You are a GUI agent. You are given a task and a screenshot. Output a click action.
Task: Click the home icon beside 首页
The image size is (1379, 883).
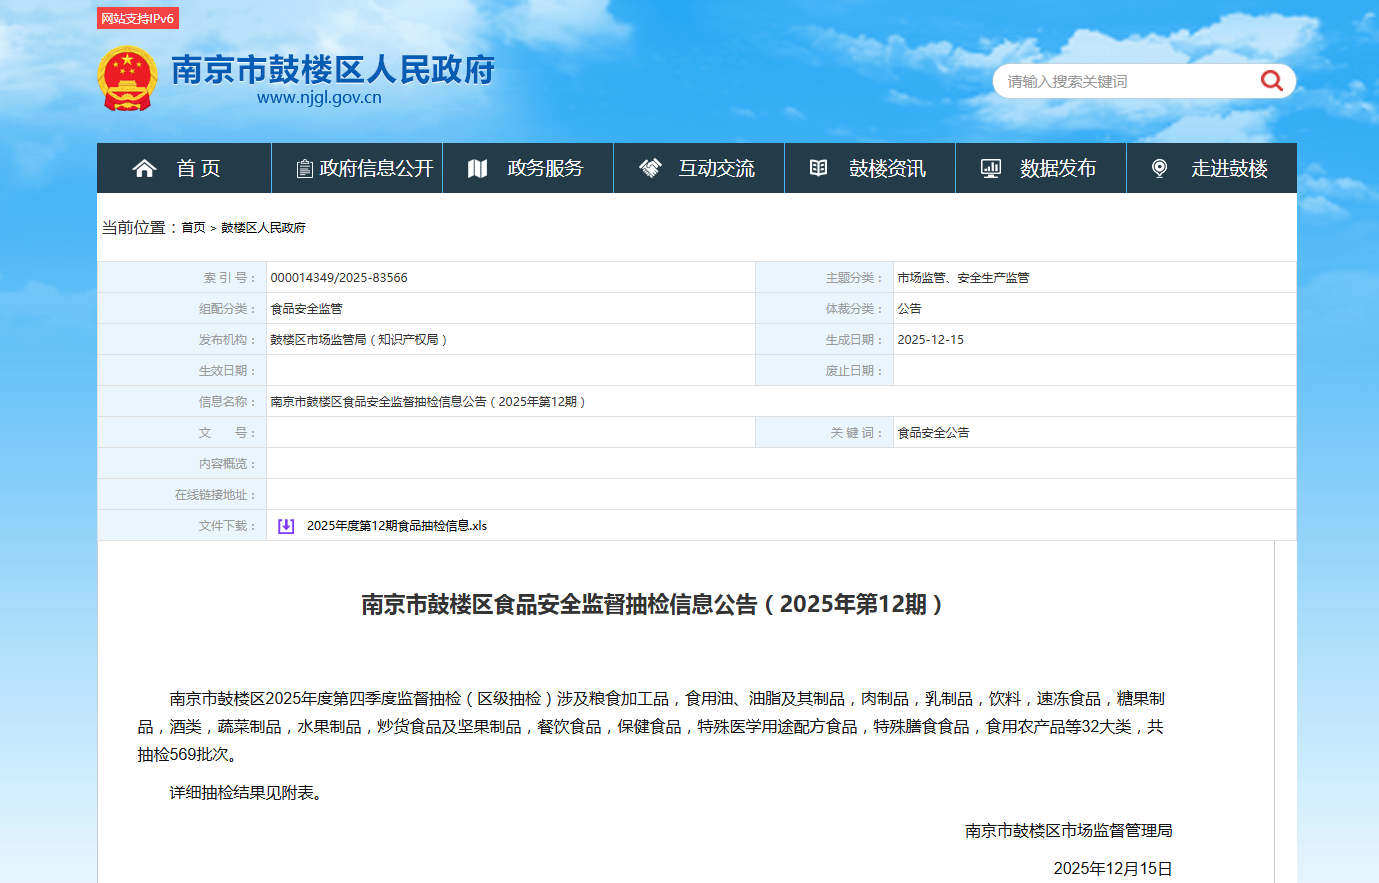tap(144, 168)
